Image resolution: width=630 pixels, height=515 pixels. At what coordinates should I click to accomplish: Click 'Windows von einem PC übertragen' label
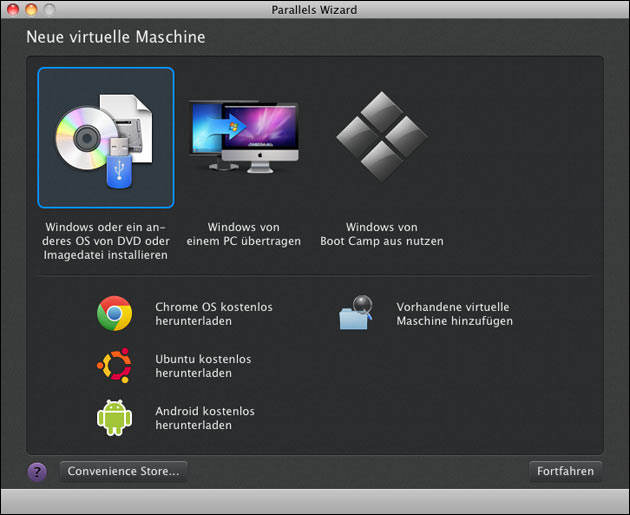pos(243,234)
